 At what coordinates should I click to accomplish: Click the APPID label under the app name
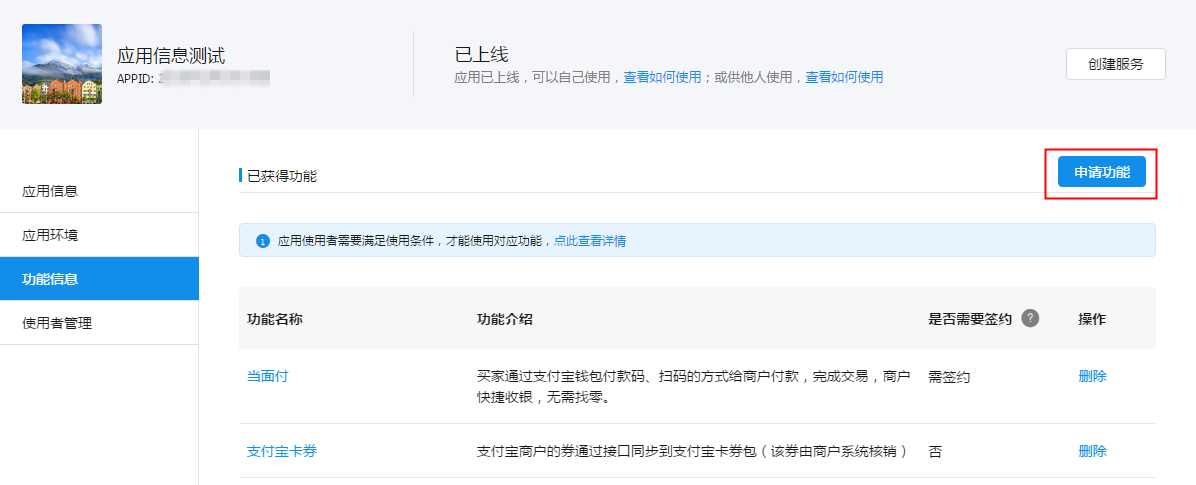tap(137, 78)
